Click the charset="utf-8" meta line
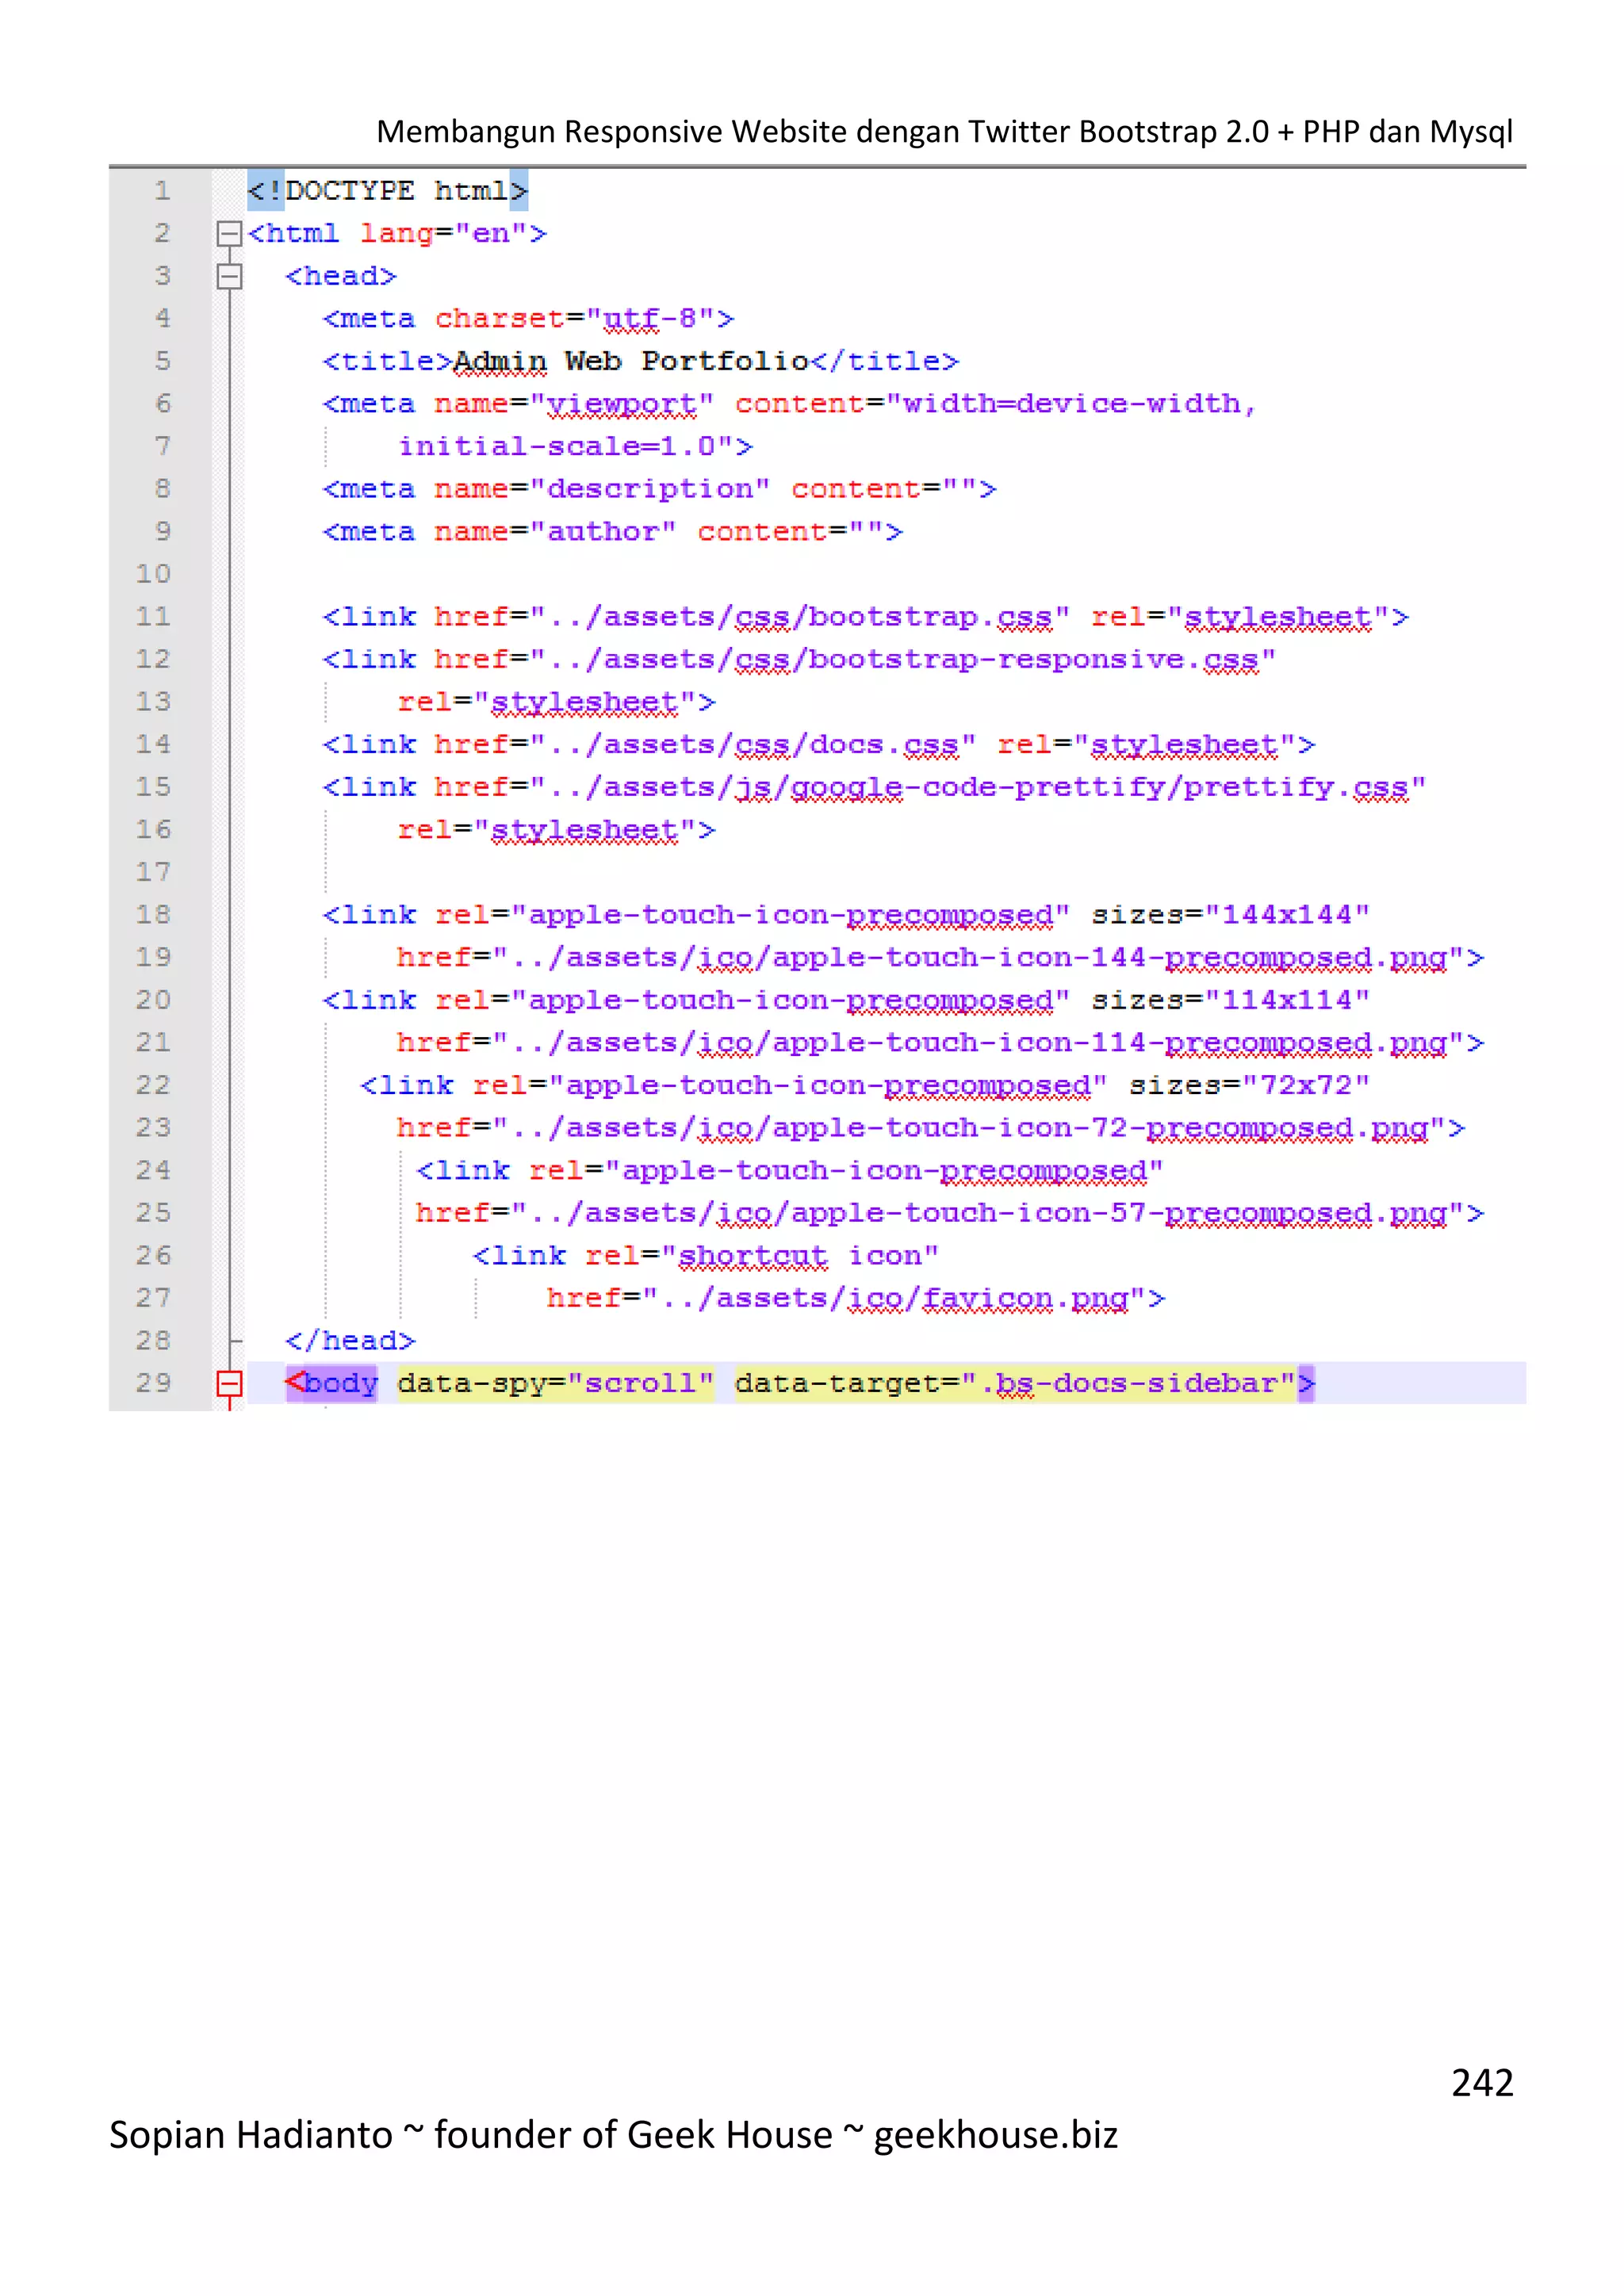 click(x=528, y=319)
